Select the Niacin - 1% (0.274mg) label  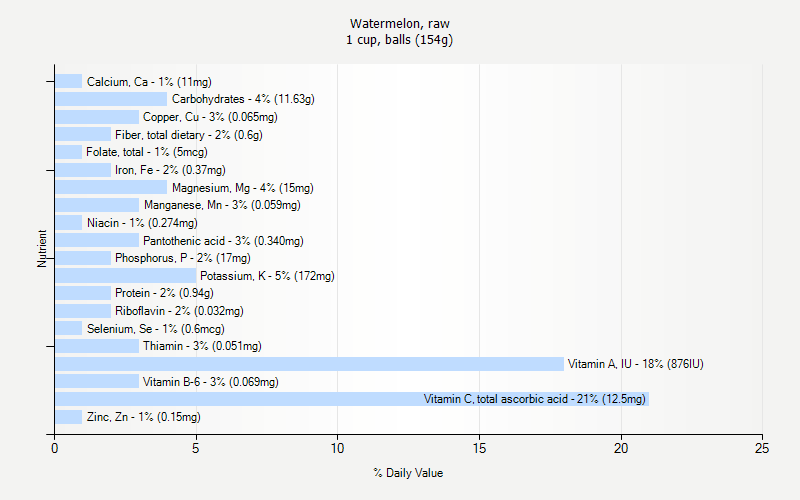(x=142, y=223)
